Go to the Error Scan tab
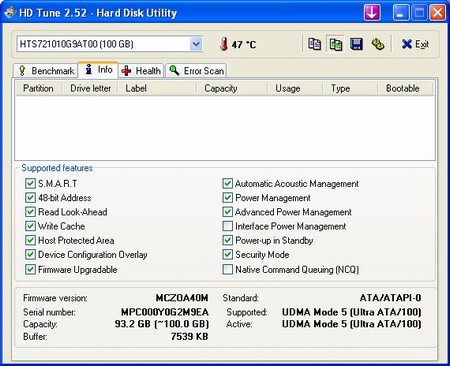 [196, 71]
